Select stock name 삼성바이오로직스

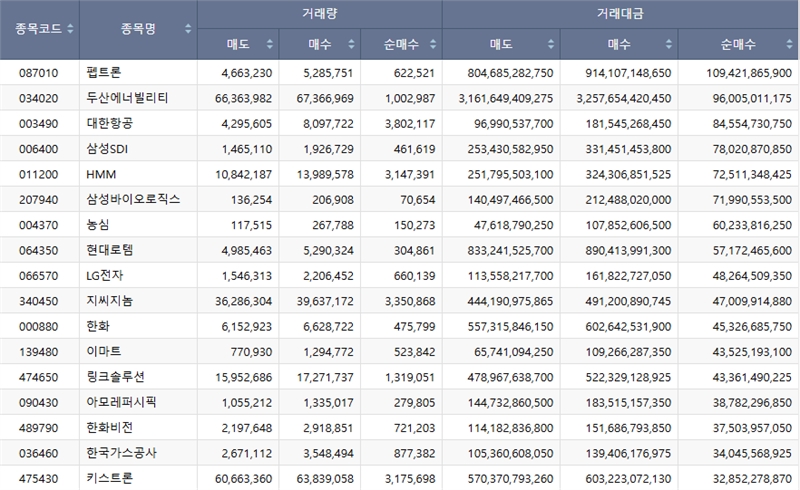133,199
